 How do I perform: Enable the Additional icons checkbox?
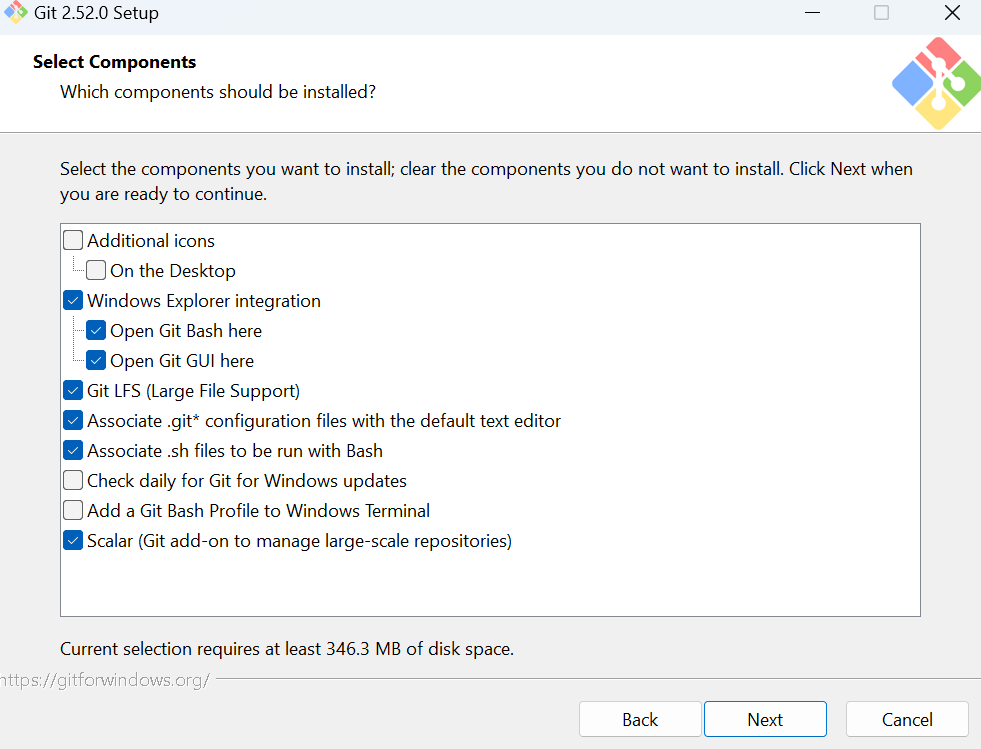coord(73,241)
